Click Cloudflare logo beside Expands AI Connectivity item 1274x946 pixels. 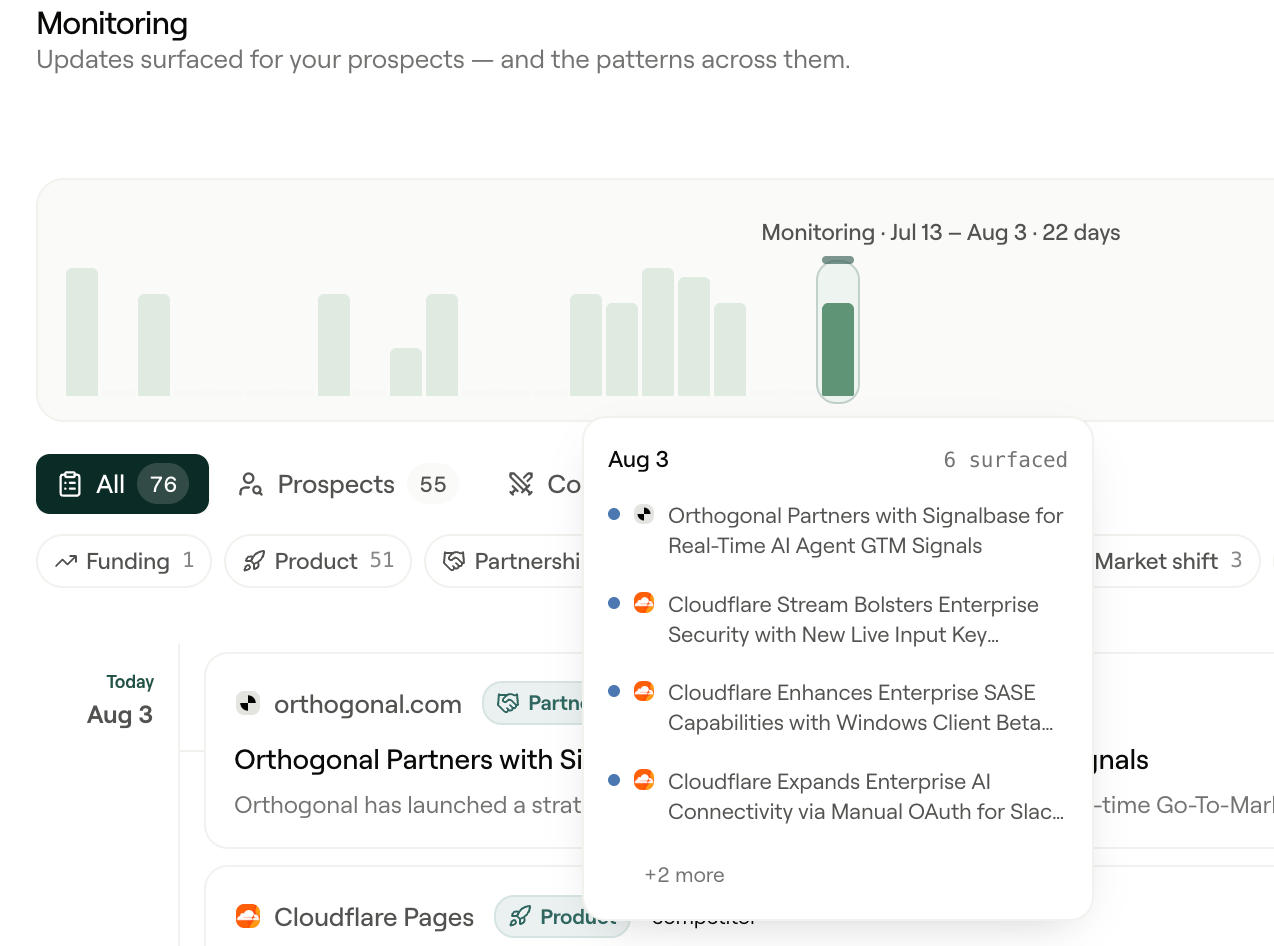[644, 780]
